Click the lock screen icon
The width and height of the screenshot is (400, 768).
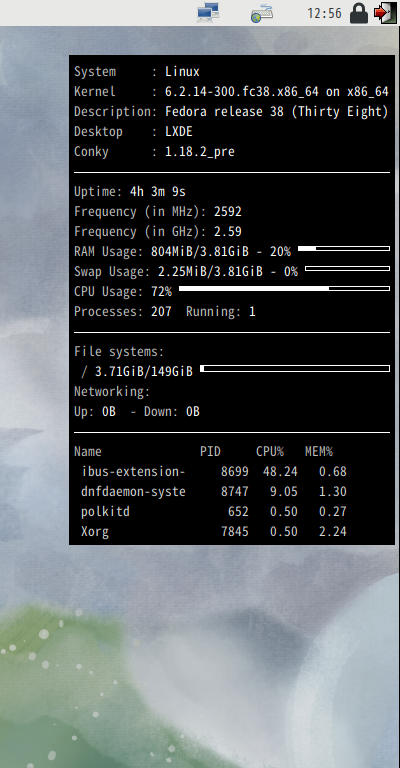358,13
